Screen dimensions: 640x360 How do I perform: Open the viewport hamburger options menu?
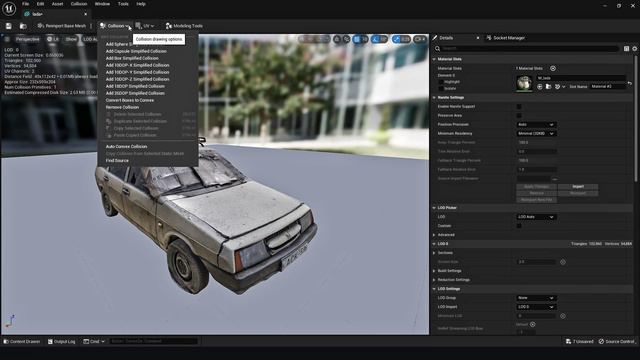7,39
